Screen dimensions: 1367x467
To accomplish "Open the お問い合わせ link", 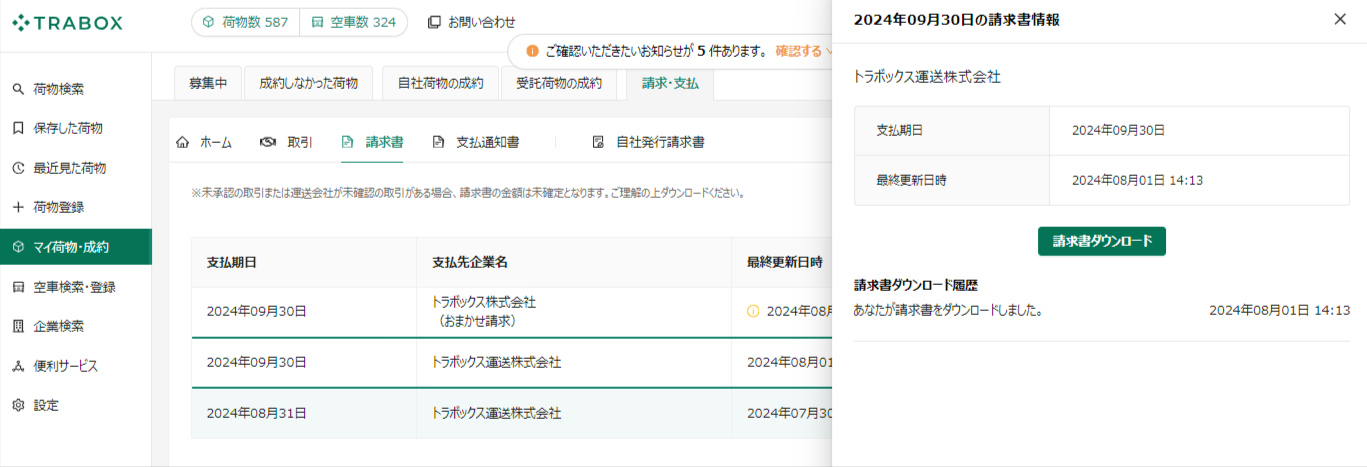I will point(472,22).
